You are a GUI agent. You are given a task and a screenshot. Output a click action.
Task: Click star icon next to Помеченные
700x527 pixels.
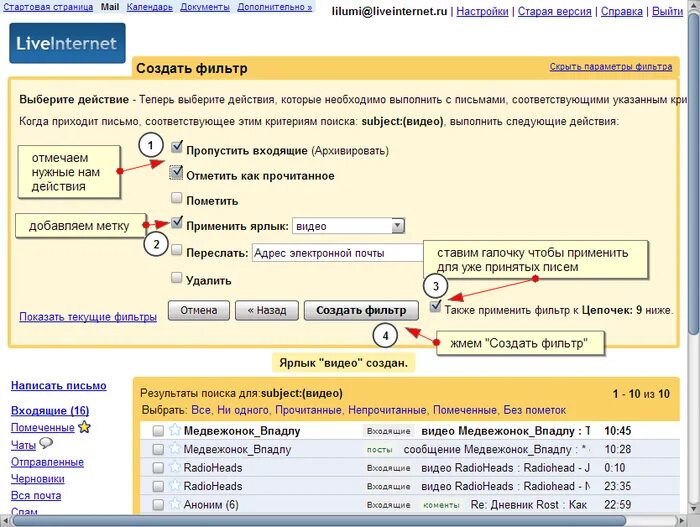pos(84,427)
